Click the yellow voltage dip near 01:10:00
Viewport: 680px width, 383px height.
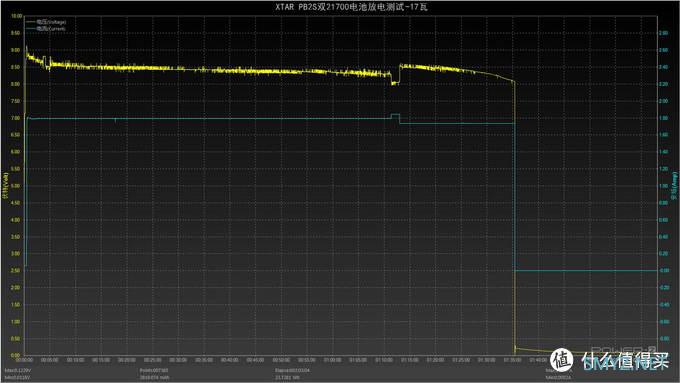coord(394,82)
